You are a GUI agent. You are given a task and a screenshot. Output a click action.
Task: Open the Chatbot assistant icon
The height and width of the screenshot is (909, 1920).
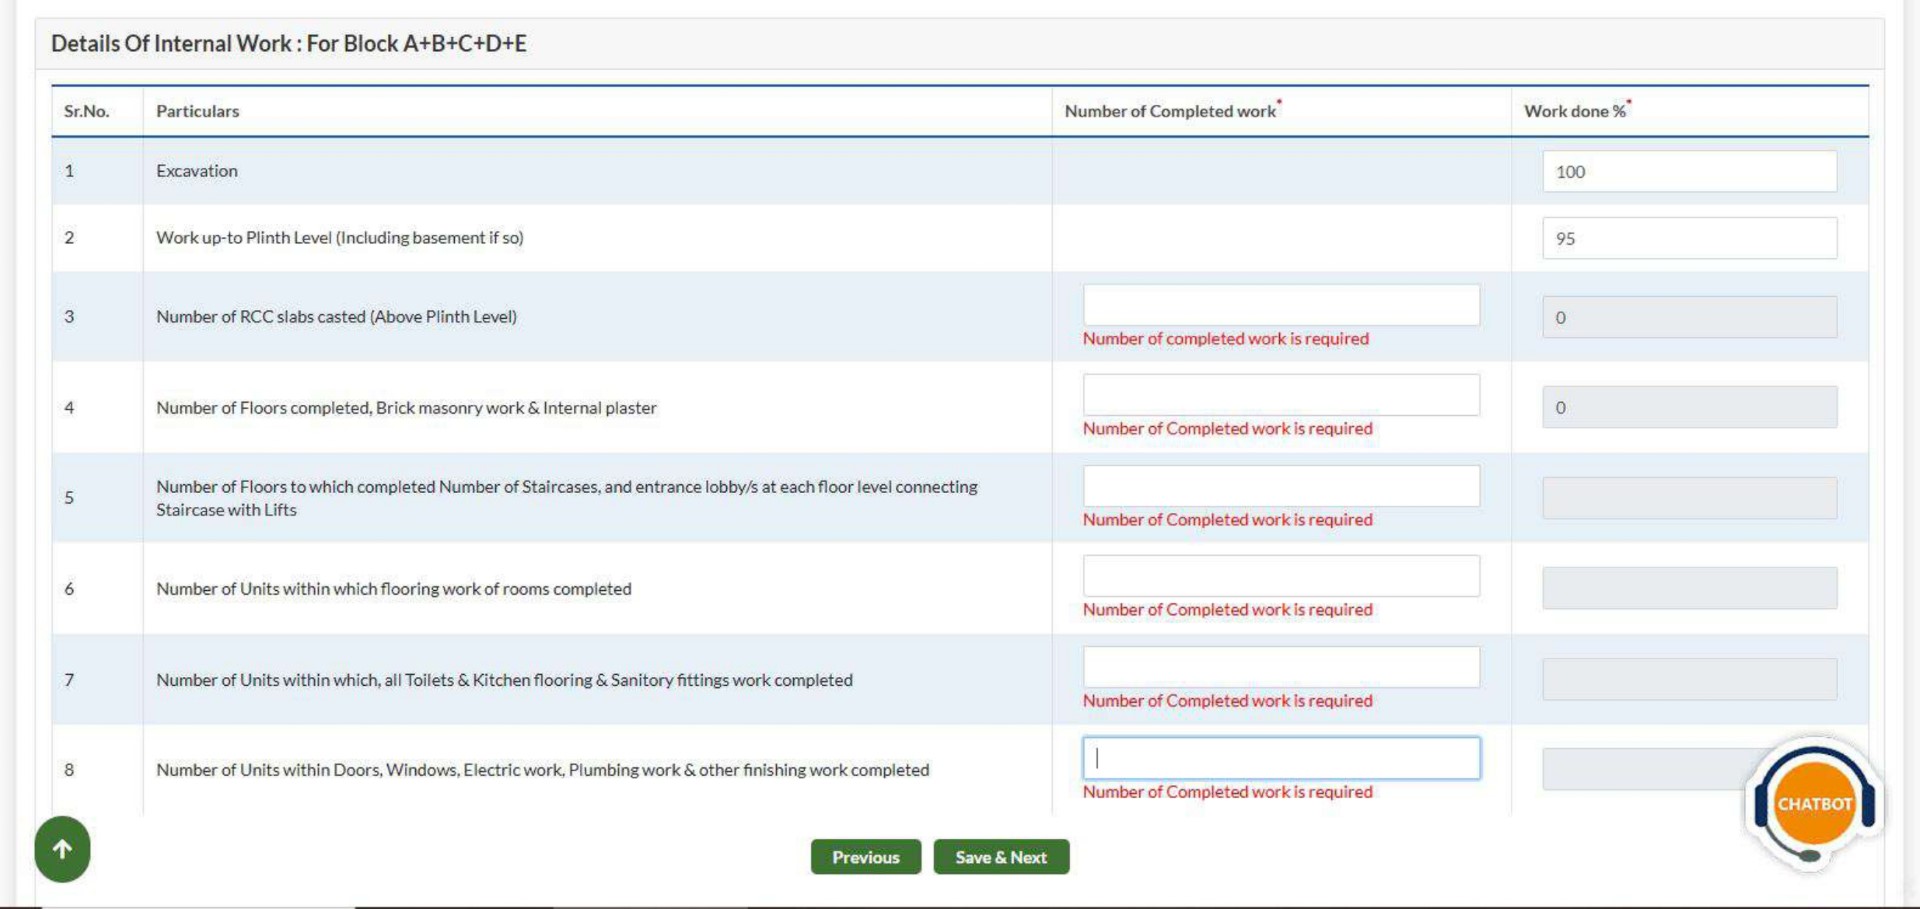pyautogui.click(x=1814, y=803)
